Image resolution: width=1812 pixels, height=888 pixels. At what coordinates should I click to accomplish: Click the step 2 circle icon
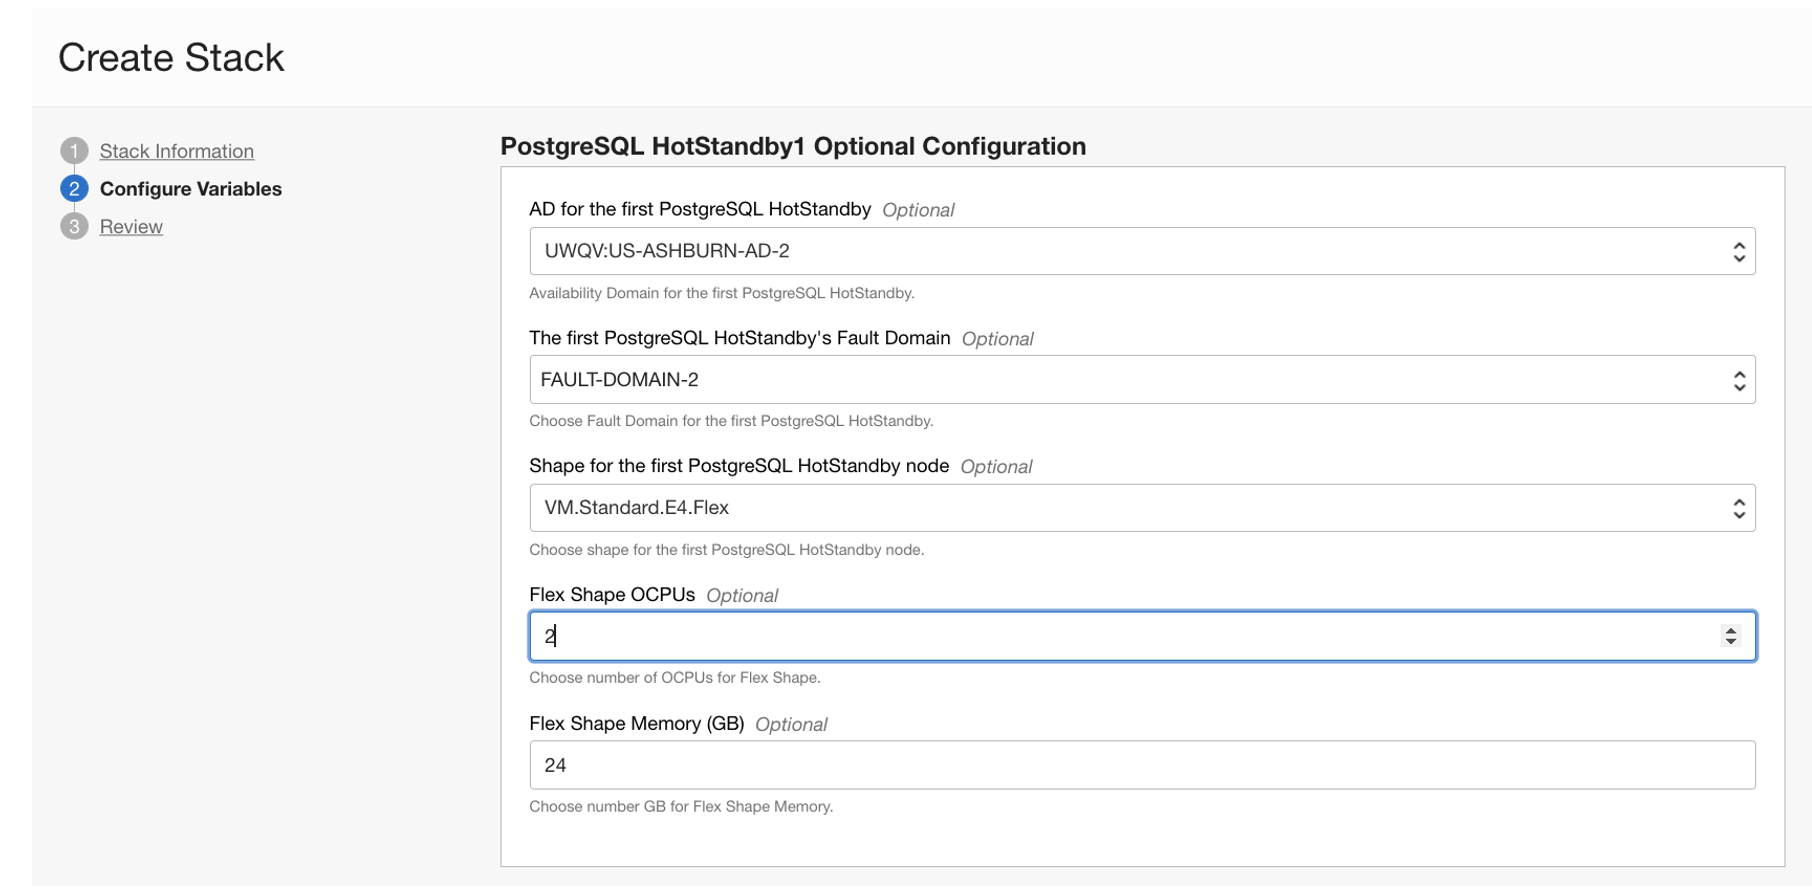[x=74, y=189]
